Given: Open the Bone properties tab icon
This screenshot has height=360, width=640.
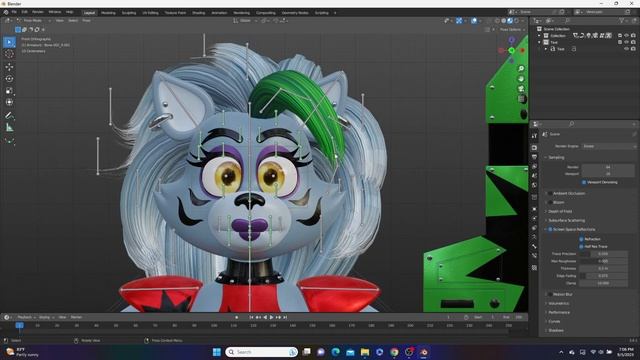Looking at the screenshot, I should pyautogui.click(x=534, y=247).
